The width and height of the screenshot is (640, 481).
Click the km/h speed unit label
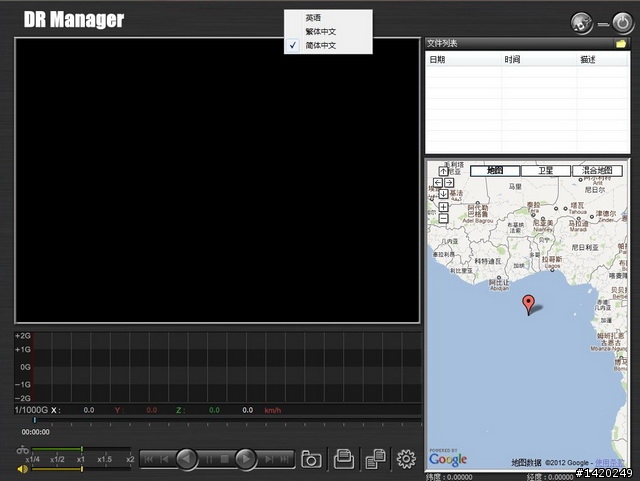(273, 410)
